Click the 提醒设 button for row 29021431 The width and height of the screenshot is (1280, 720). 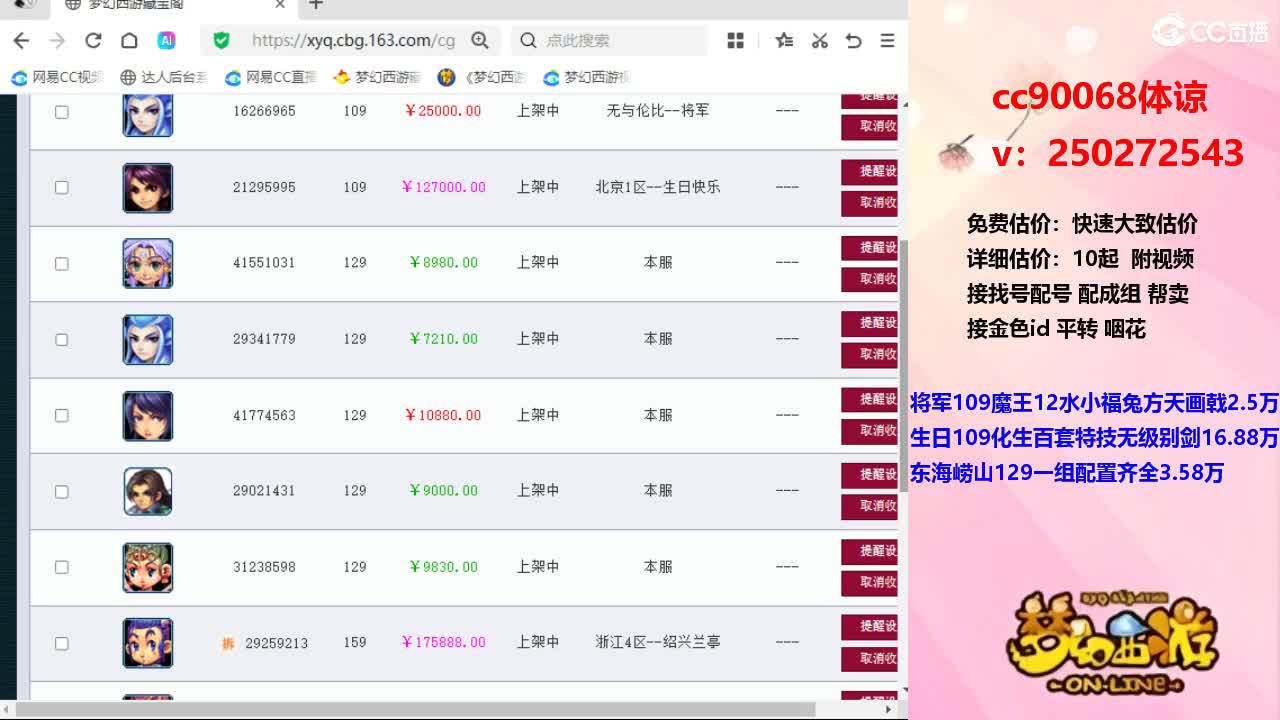pos(869,475)
